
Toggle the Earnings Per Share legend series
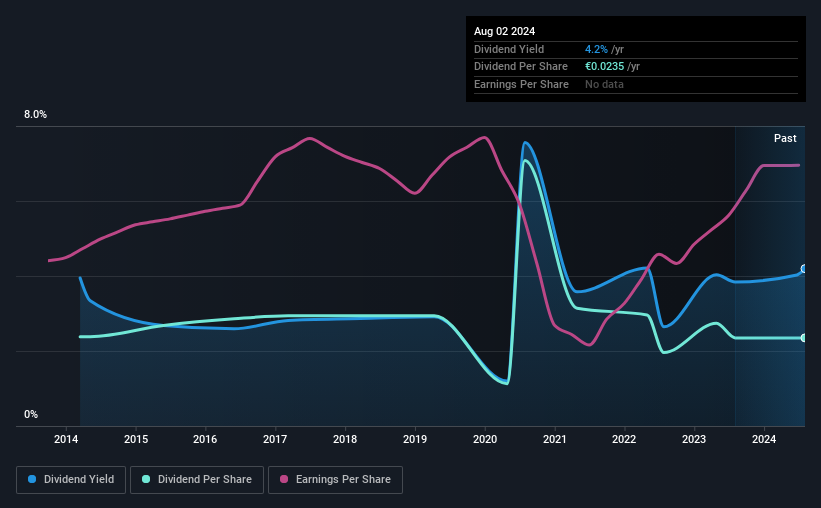[x=335, y=480]
